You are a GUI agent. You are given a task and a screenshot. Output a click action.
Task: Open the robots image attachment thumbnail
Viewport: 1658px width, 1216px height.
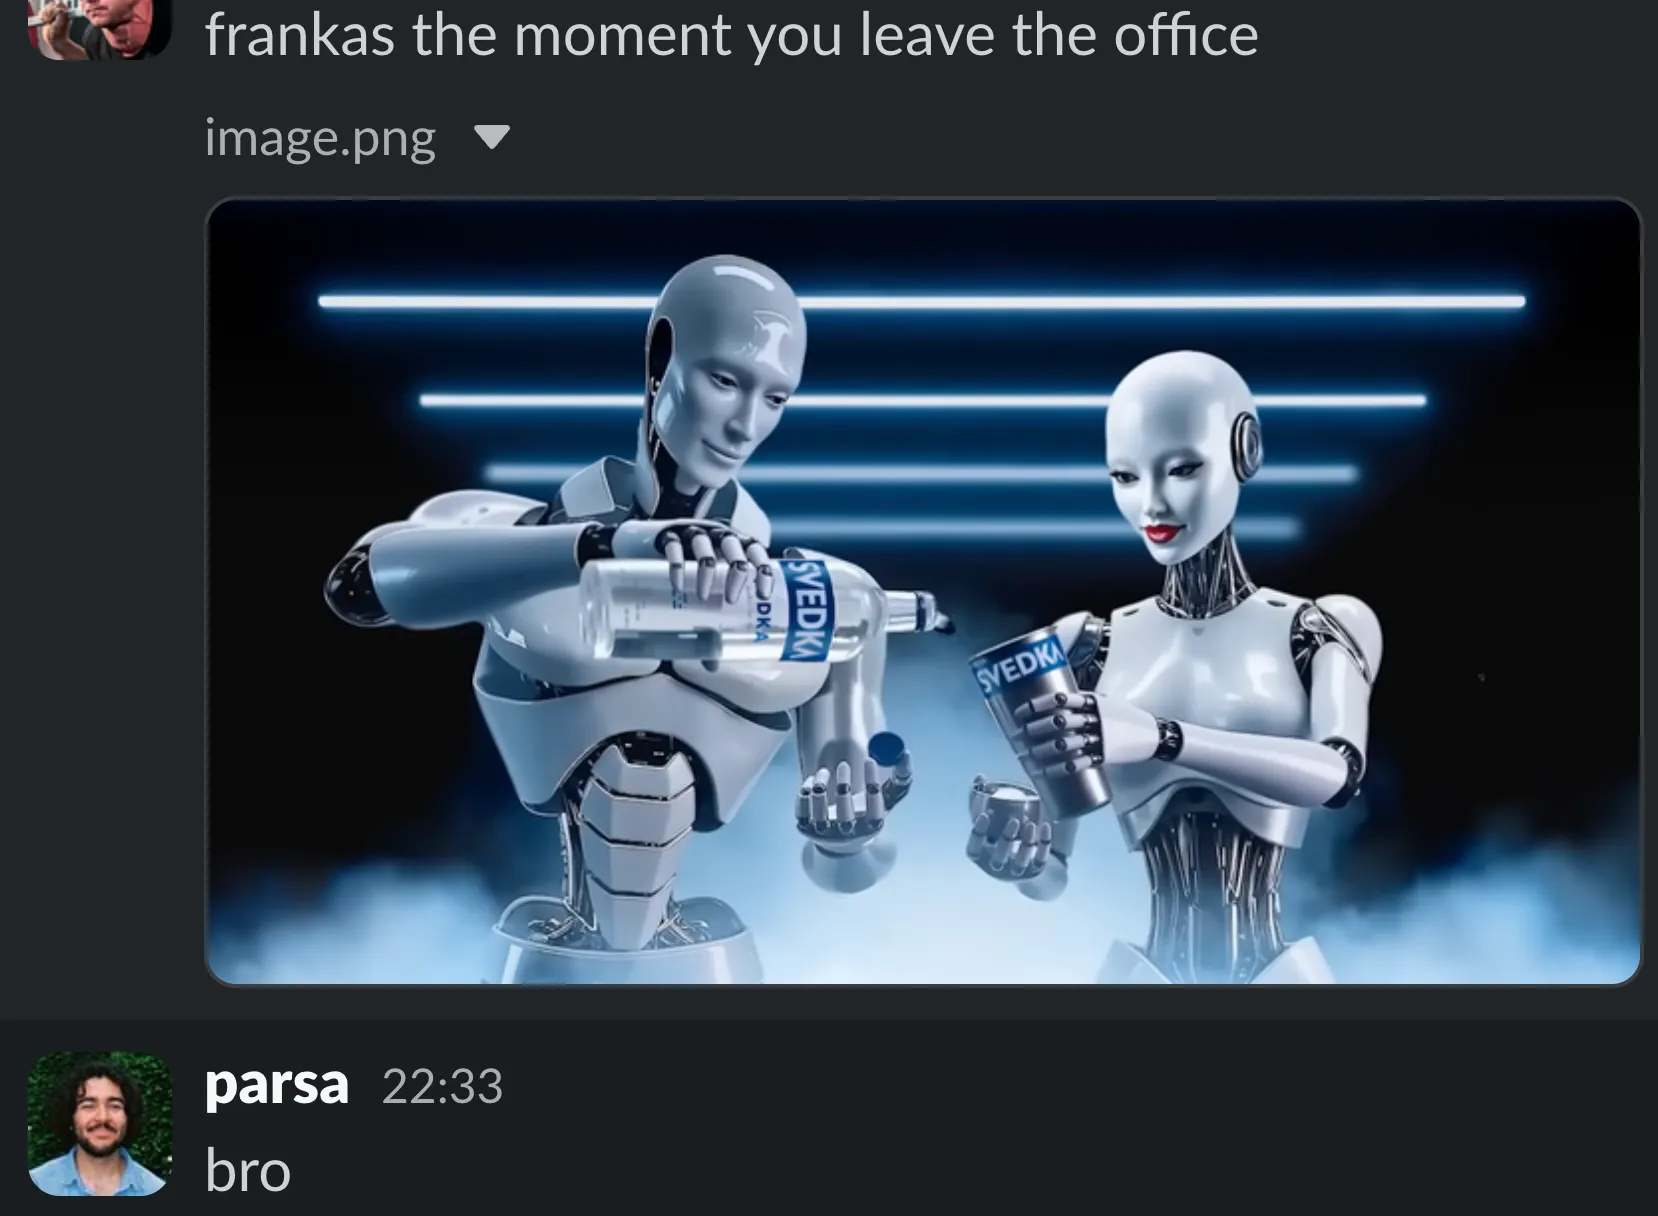pyautogui.click(x=922, y=591)
